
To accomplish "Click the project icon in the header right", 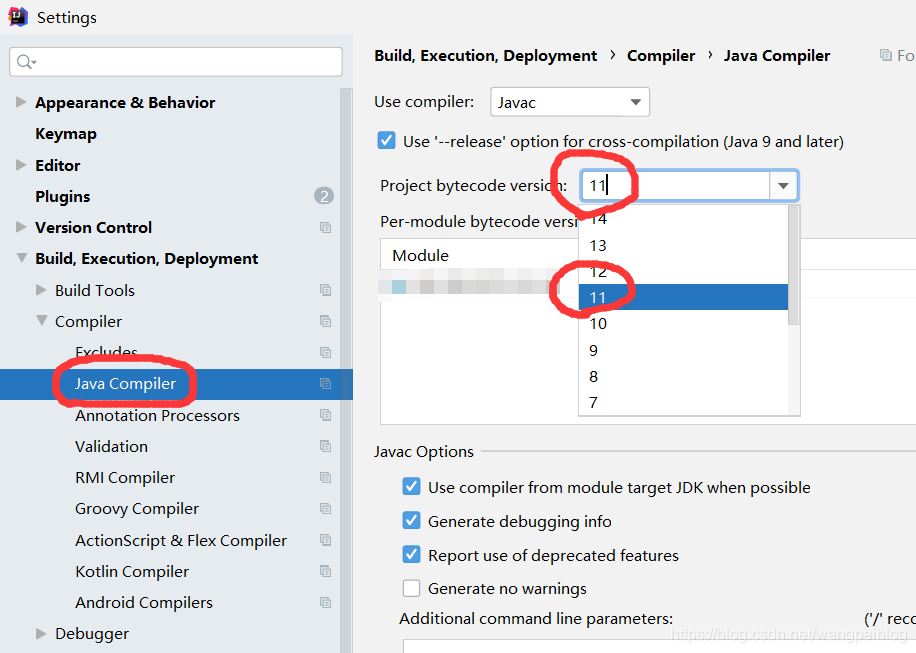I will 886,55.
